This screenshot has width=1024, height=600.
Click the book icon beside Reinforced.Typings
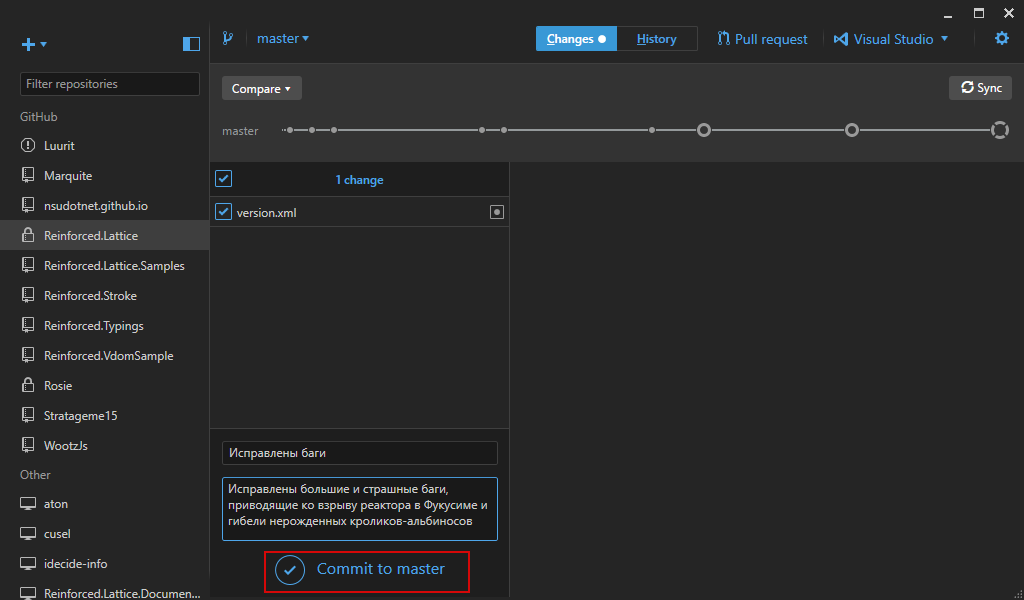point(27,325)
